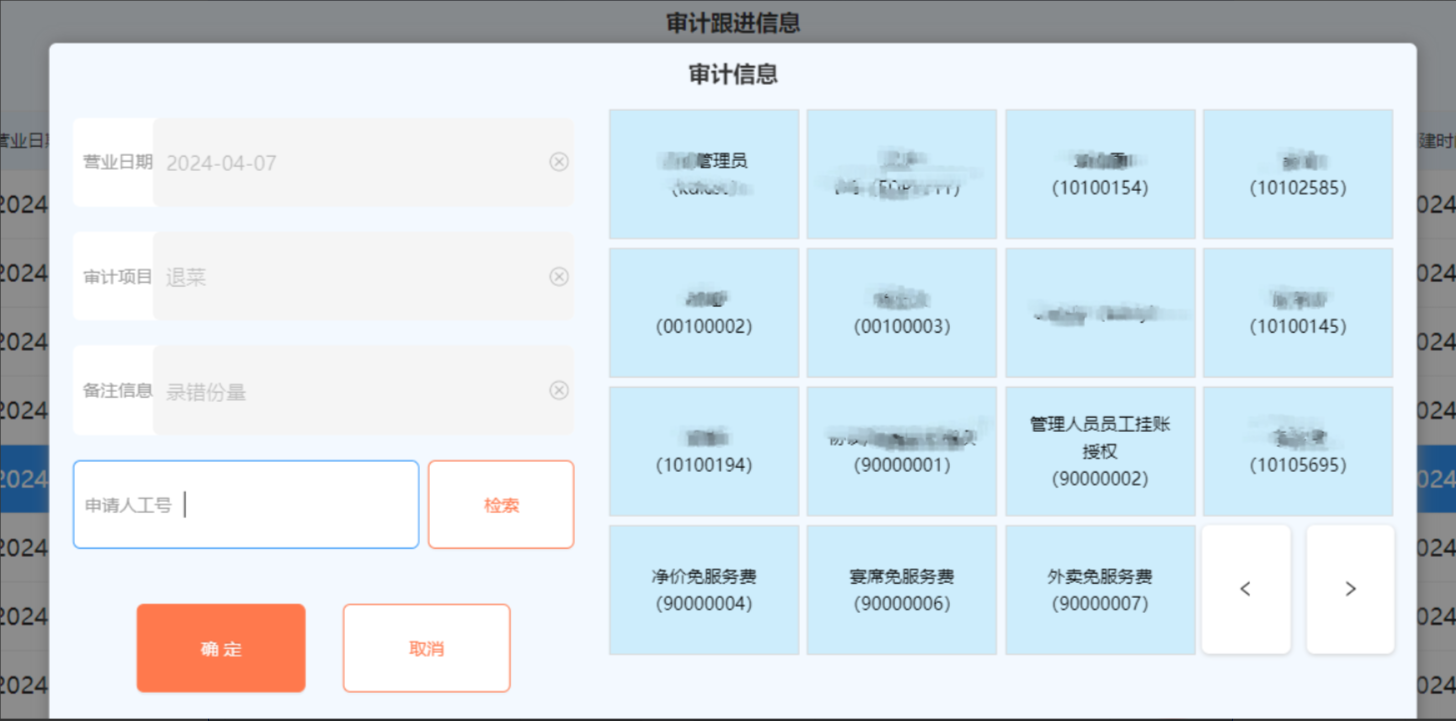The width and height of the screenshot is (1456, 721).
Task: Choose the 宴席免服务费 (90000006) tile
Action: coord(902,590)
